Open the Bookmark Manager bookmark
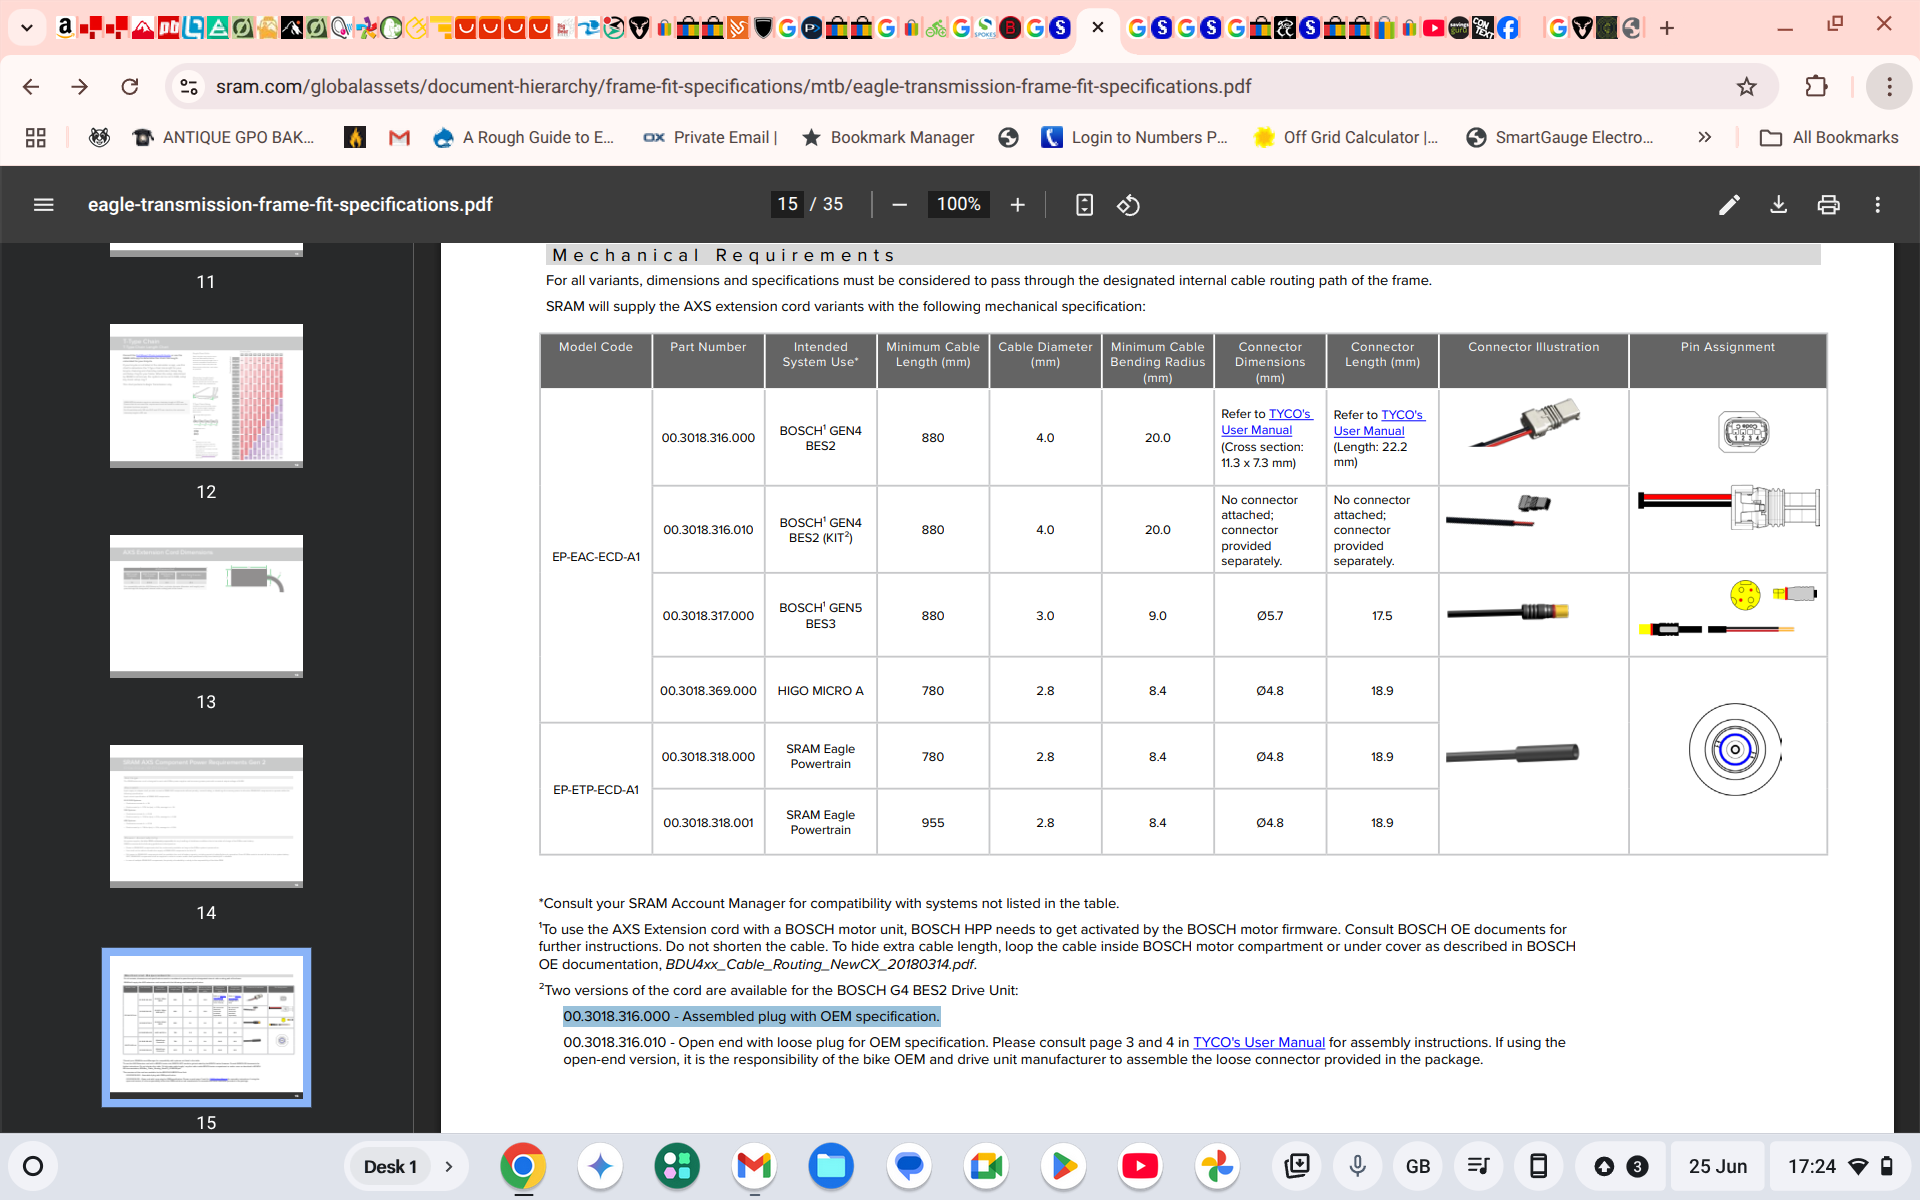 [x=888, y=137]
